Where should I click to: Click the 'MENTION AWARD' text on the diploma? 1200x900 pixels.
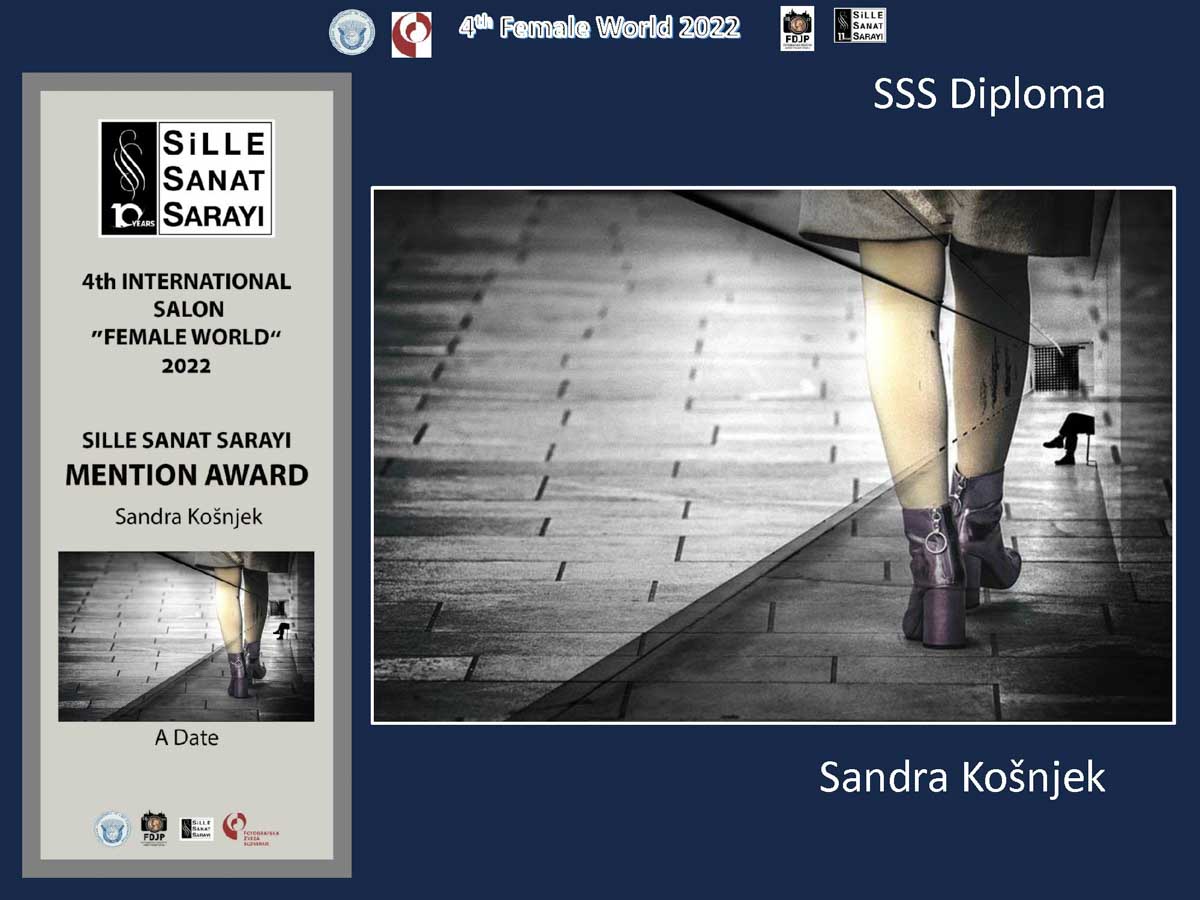[187, 475]
